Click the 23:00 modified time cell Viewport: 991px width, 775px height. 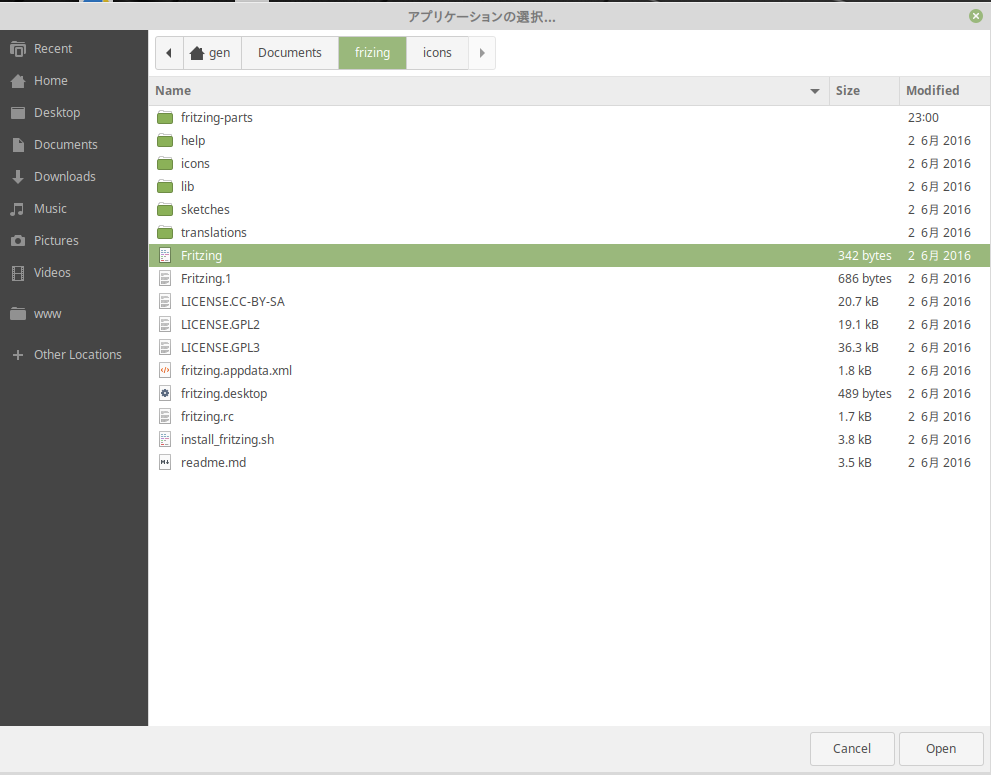pos(923,118)
